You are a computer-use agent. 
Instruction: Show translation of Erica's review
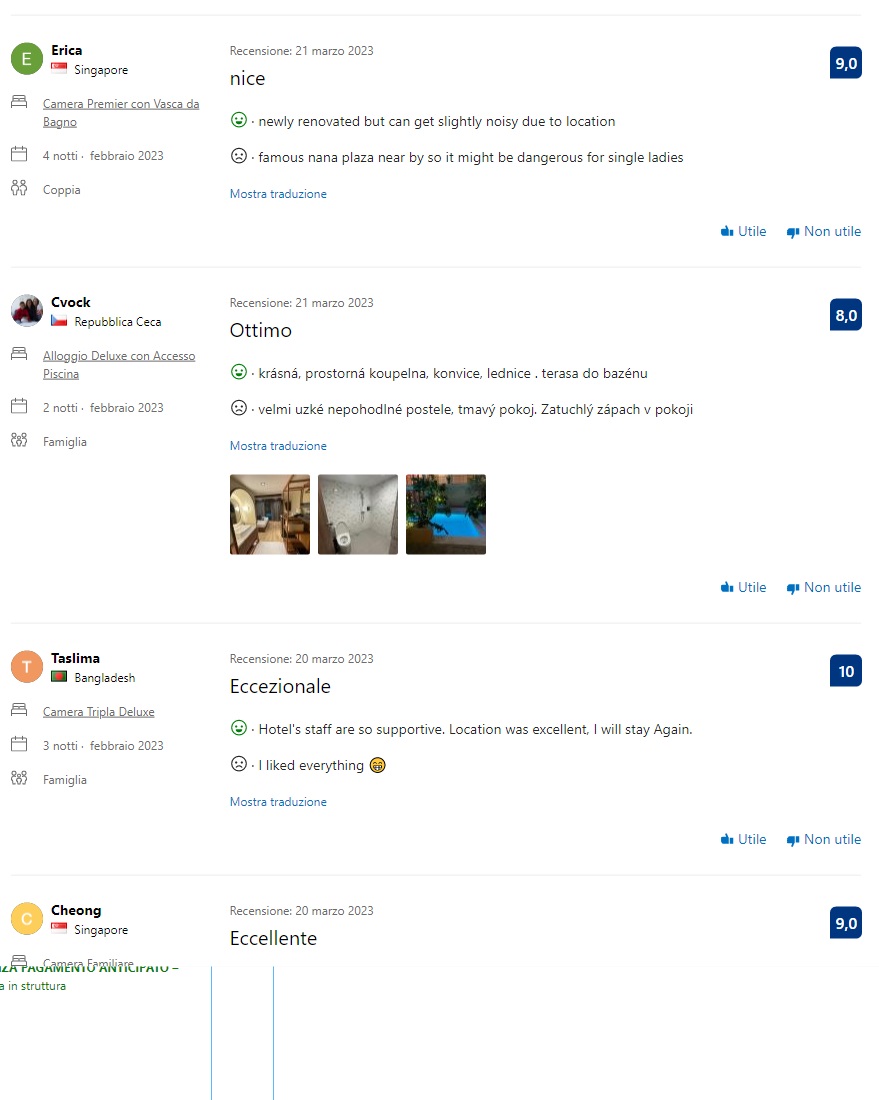(278, 194)
